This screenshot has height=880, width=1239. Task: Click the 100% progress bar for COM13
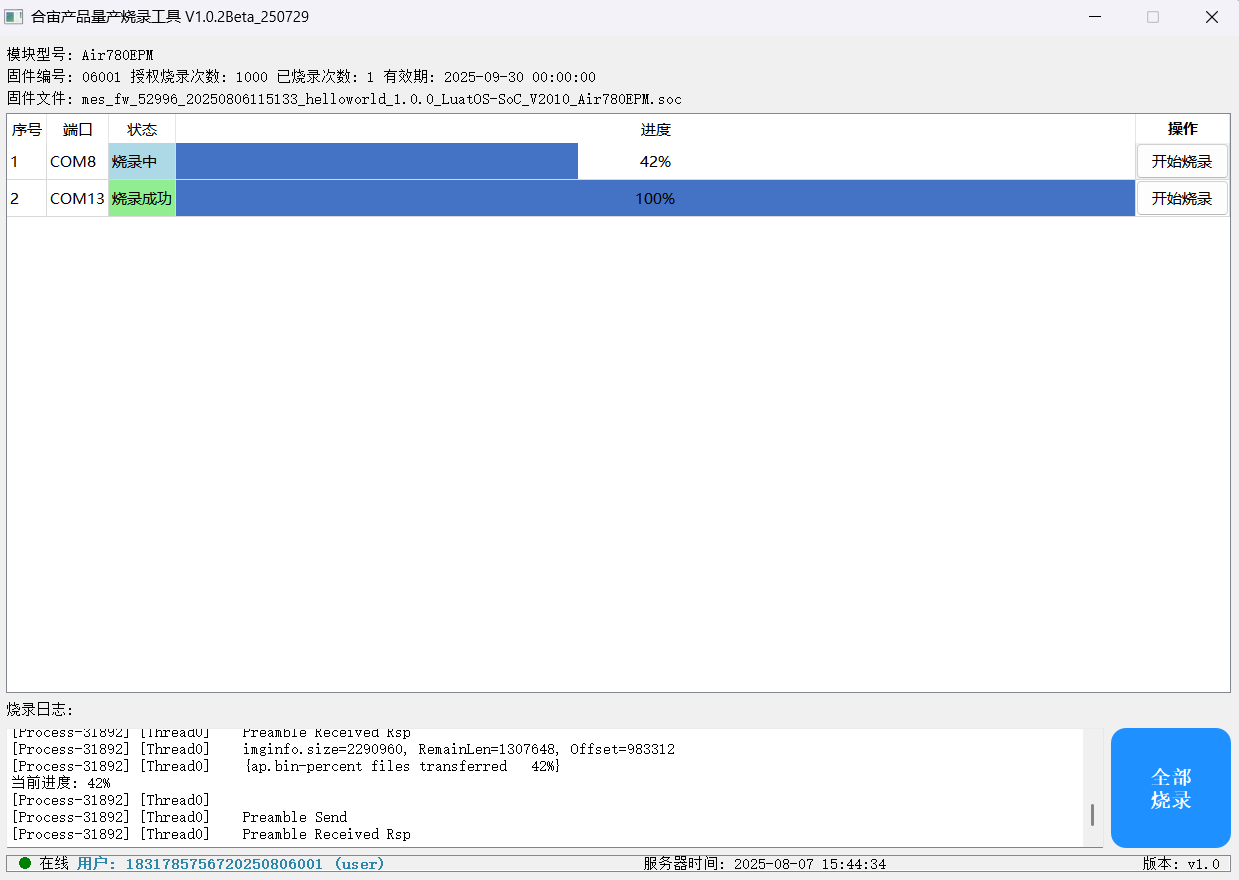[x=655, y=198]
